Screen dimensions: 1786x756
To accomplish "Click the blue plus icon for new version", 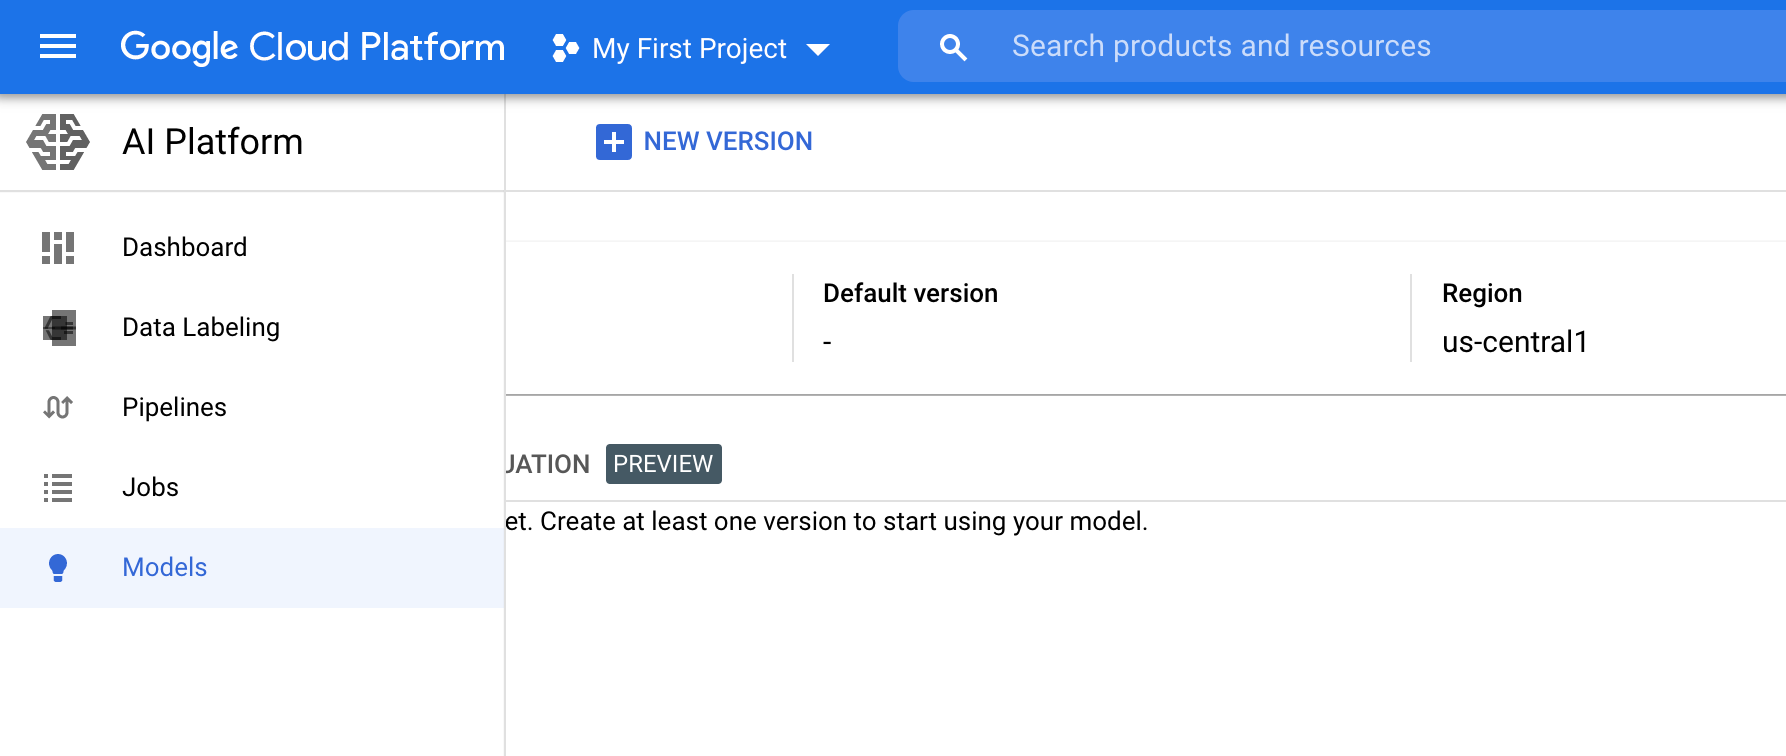I will pyautogui.click(x=613, y=142).
